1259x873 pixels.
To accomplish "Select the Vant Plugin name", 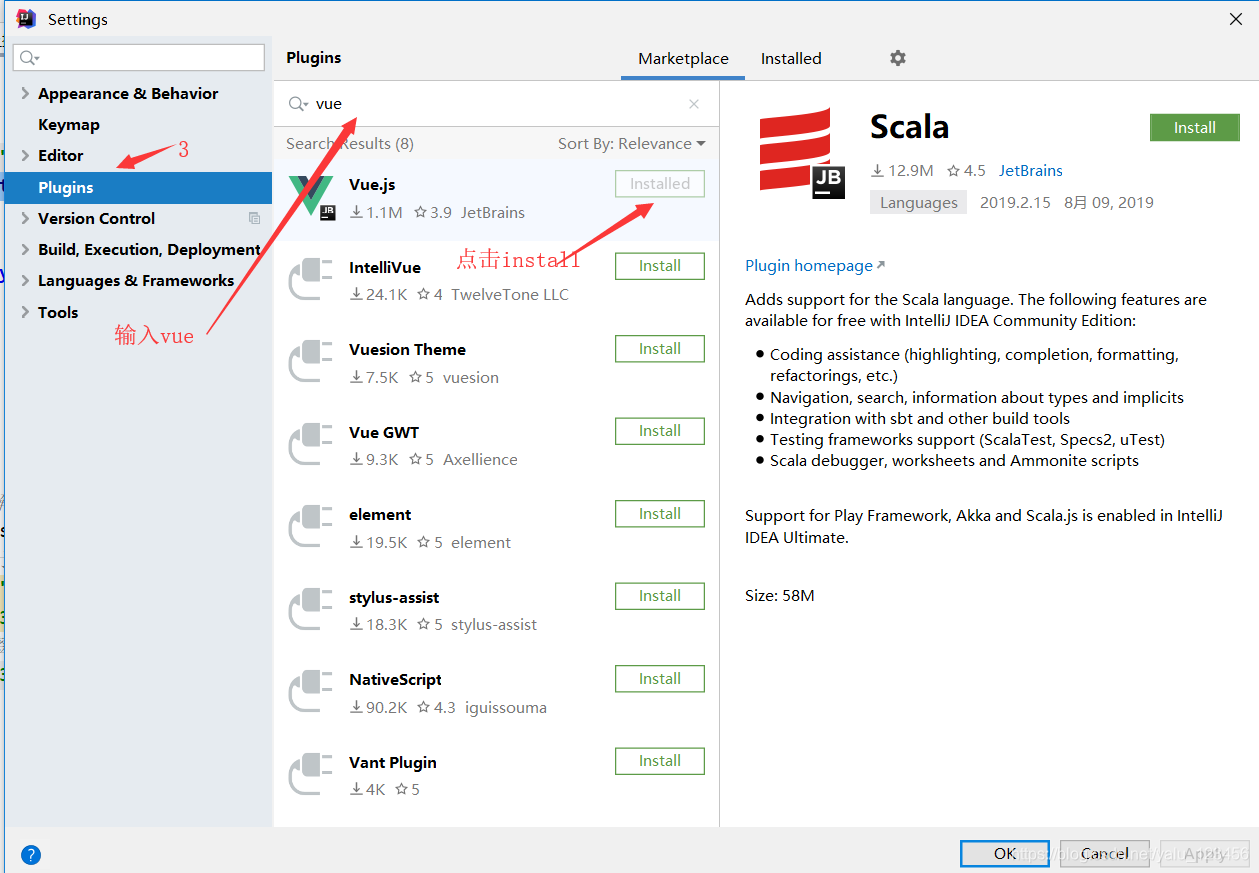I will pyautogui.click(x=393, y=762).
